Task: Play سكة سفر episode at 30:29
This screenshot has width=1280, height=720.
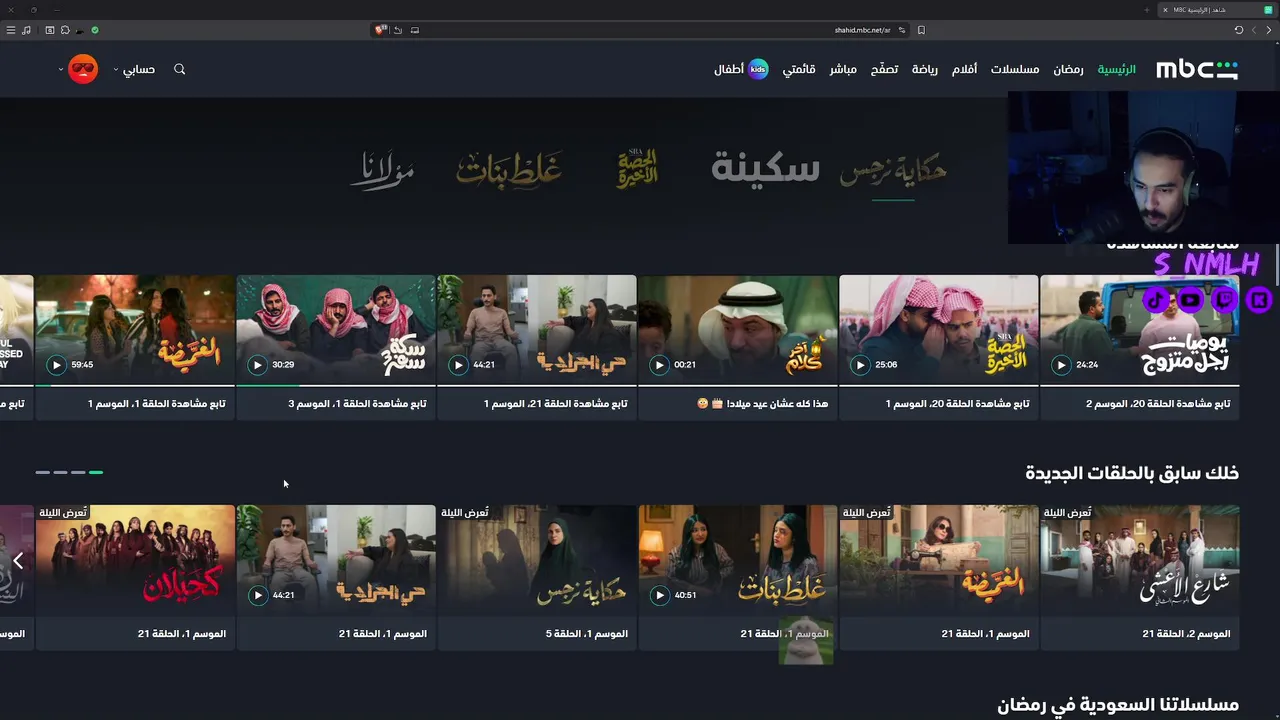Action: click(x=257, y=365)
